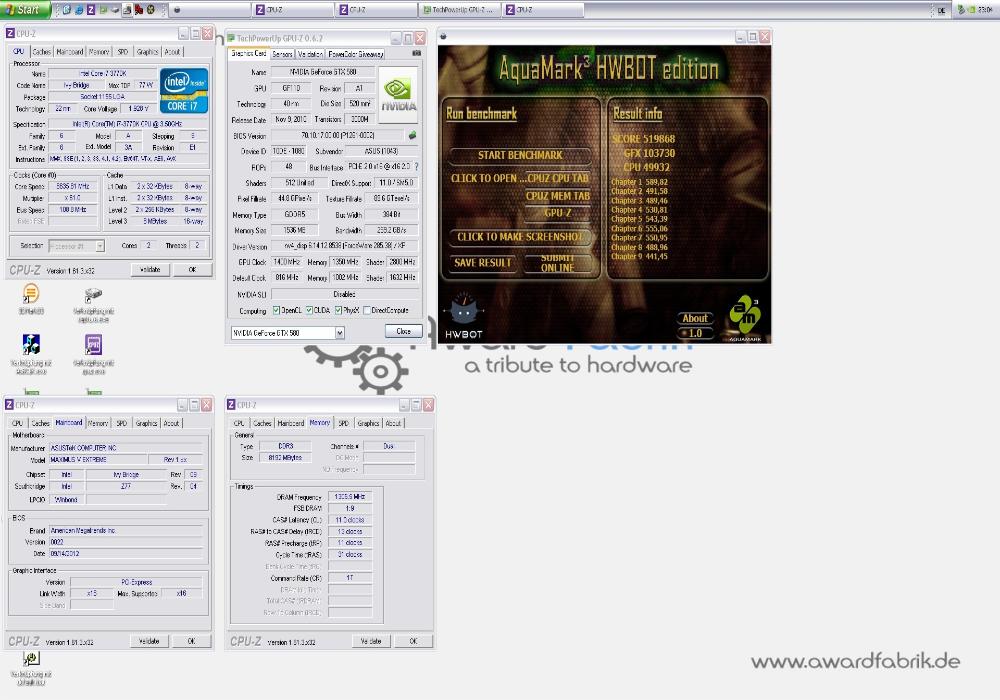Open the PowerColor Giveaway tab
The width and height of the screenshot is (1000, 700).
356,54
